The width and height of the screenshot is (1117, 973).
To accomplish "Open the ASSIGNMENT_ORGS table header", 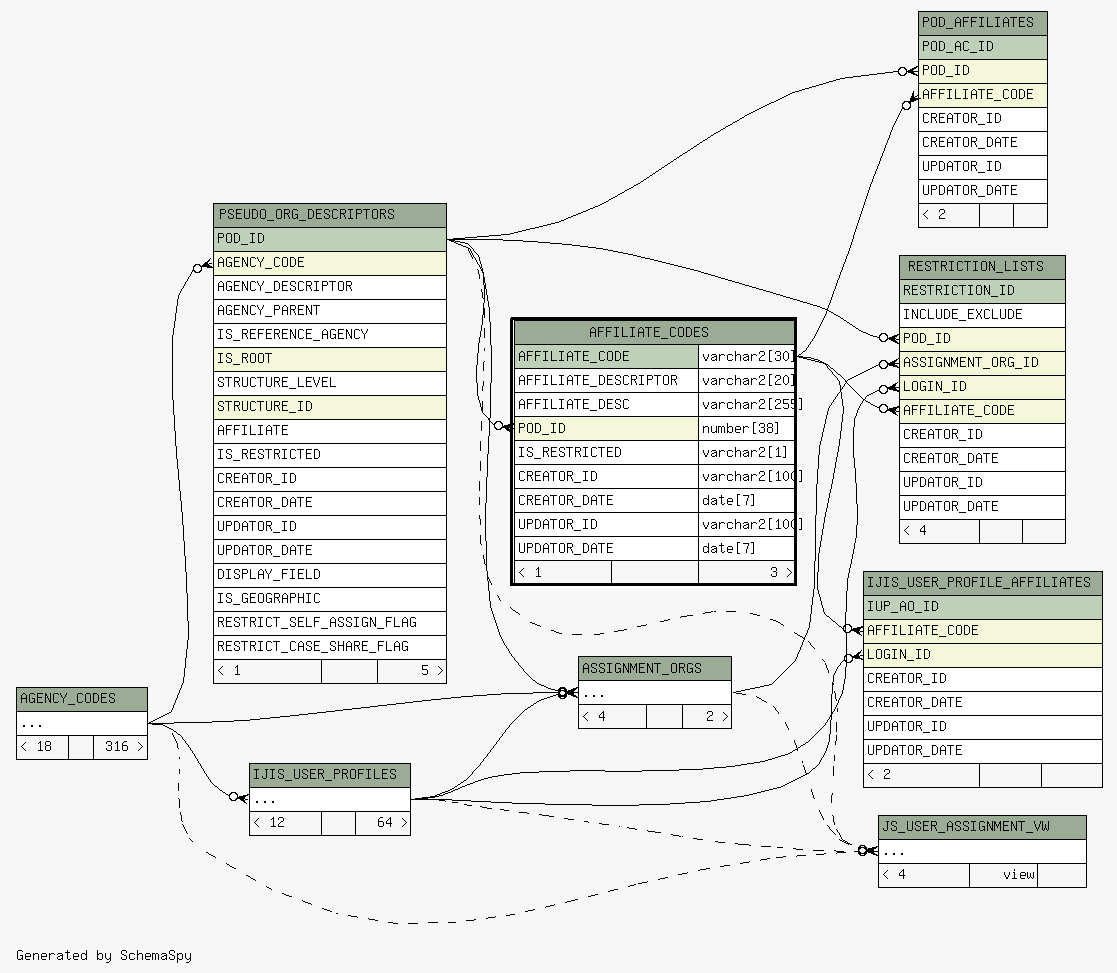I will pos(655,669).
